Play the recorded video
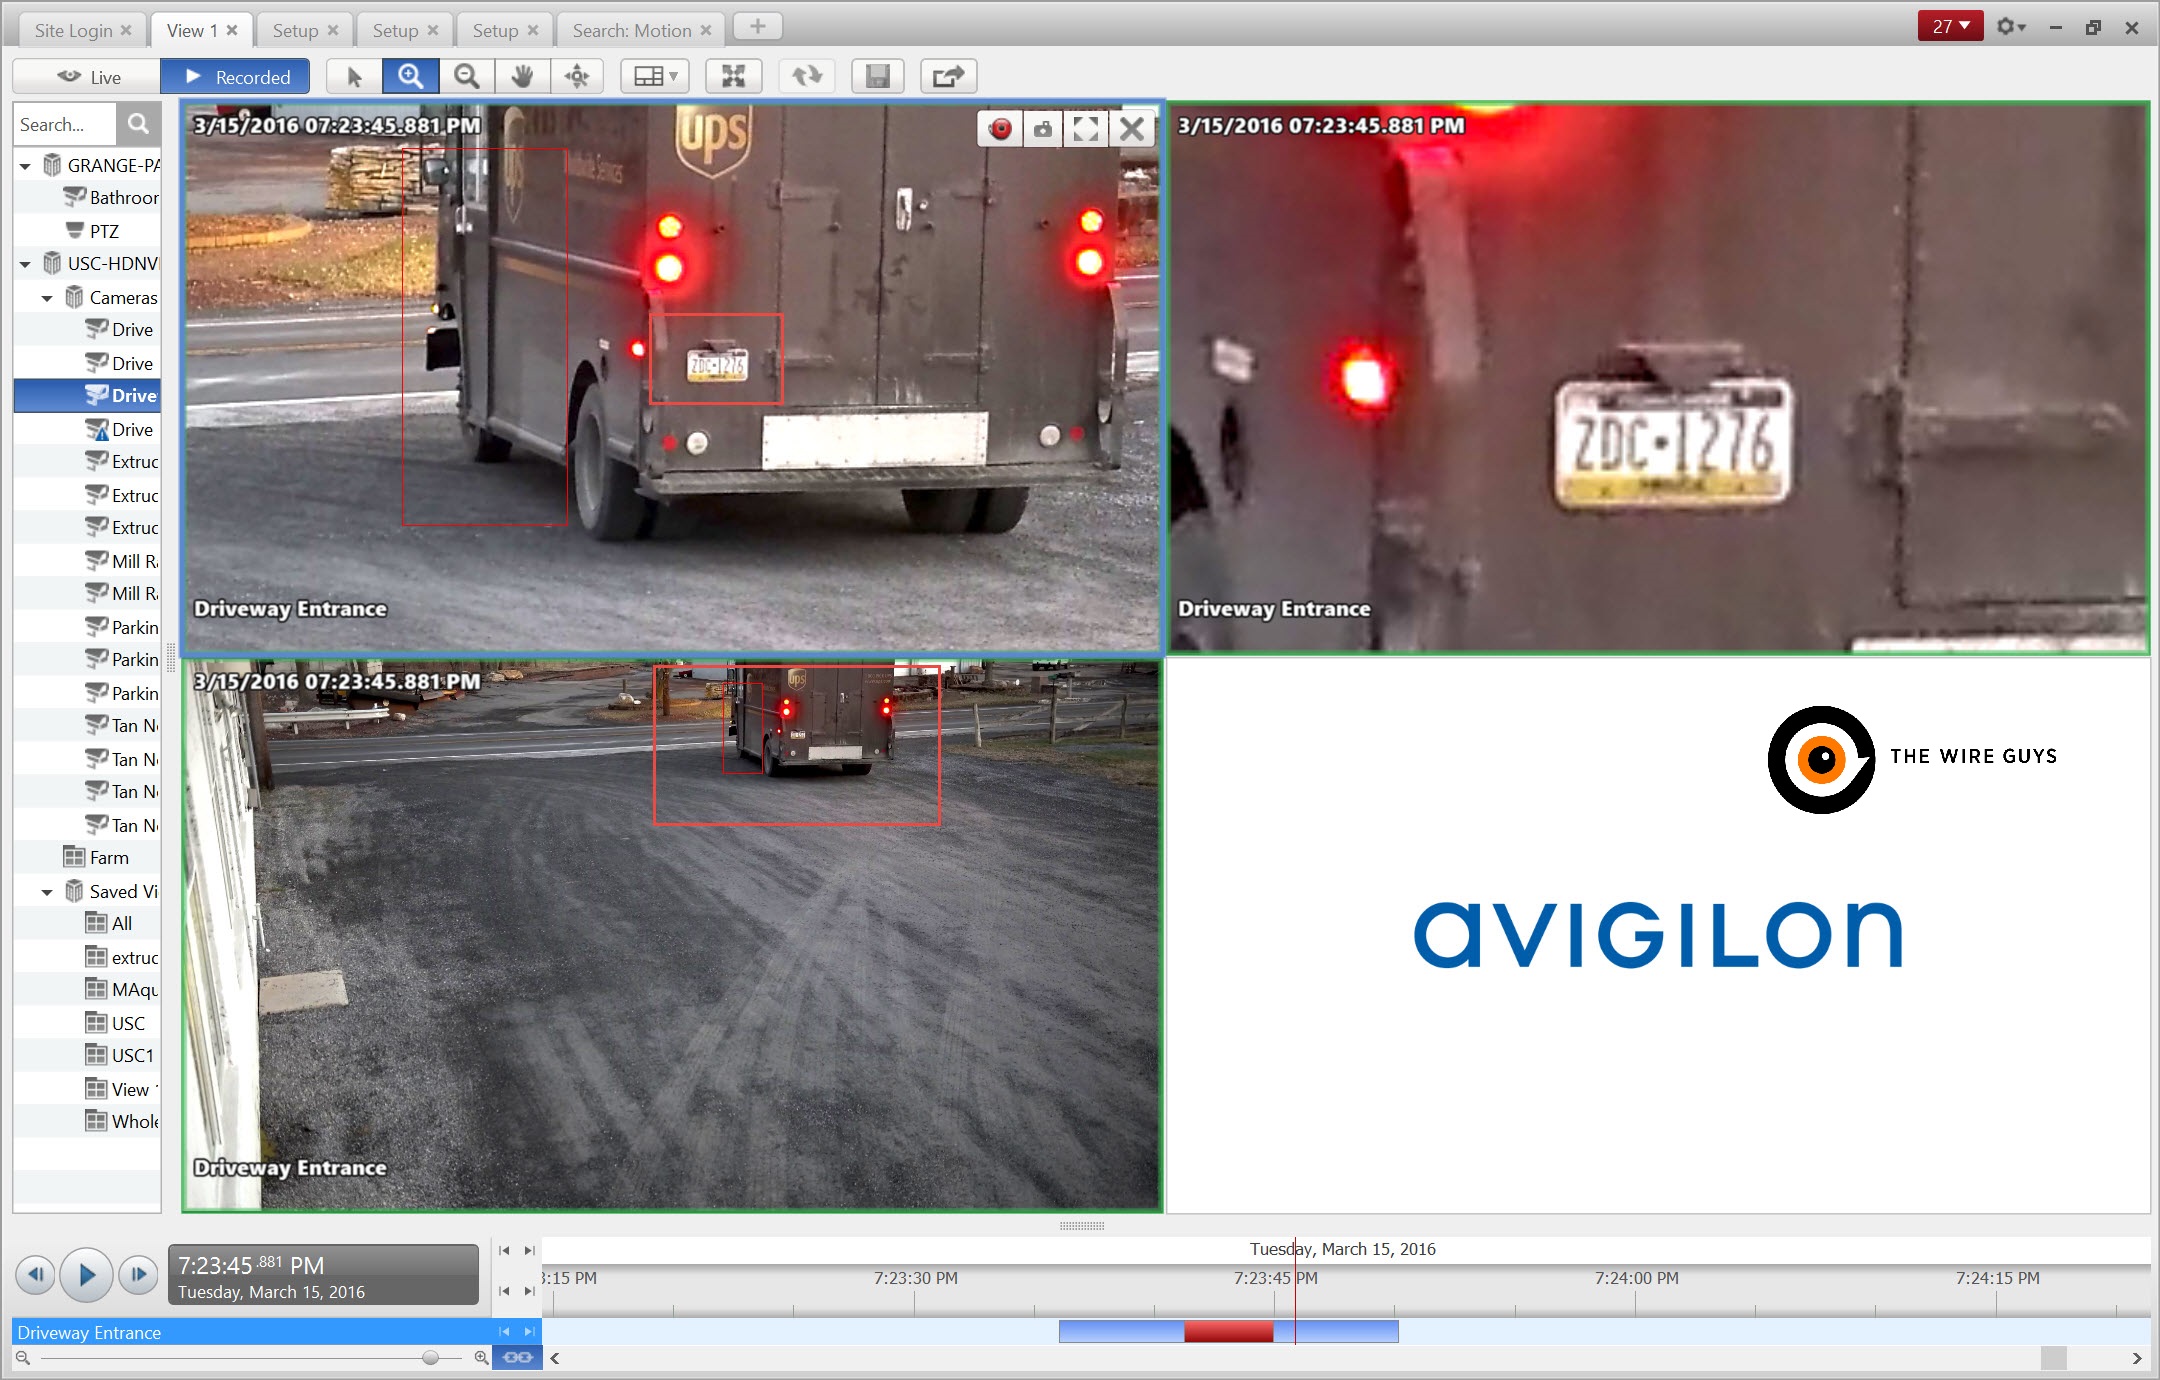 [x=86, y=1274]
